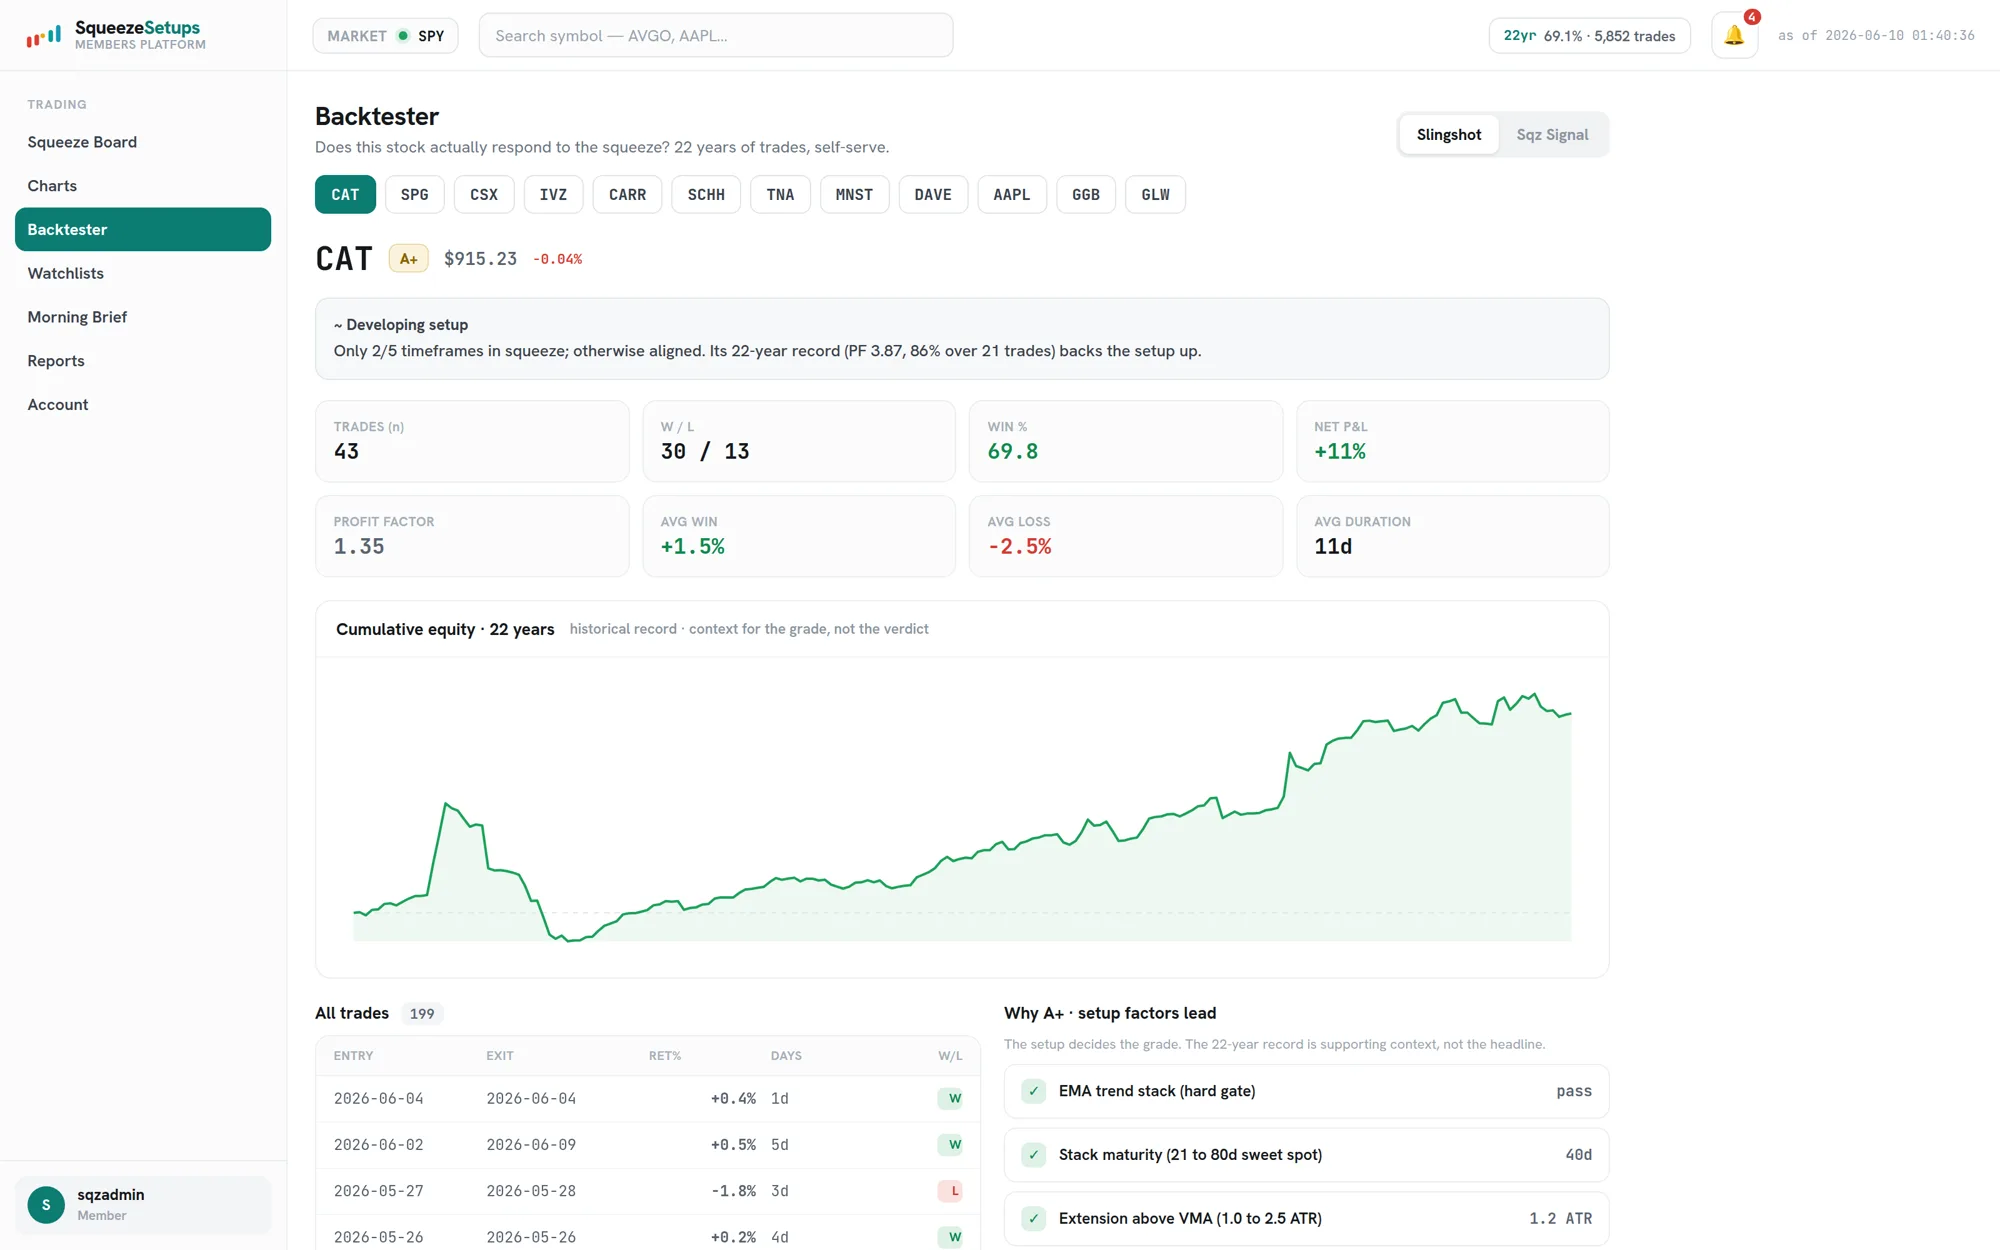This screenshot has width=2000, height=1250.
Task: Click the TRADES (n) 43 stat card
Action: [x=472, y=441]
